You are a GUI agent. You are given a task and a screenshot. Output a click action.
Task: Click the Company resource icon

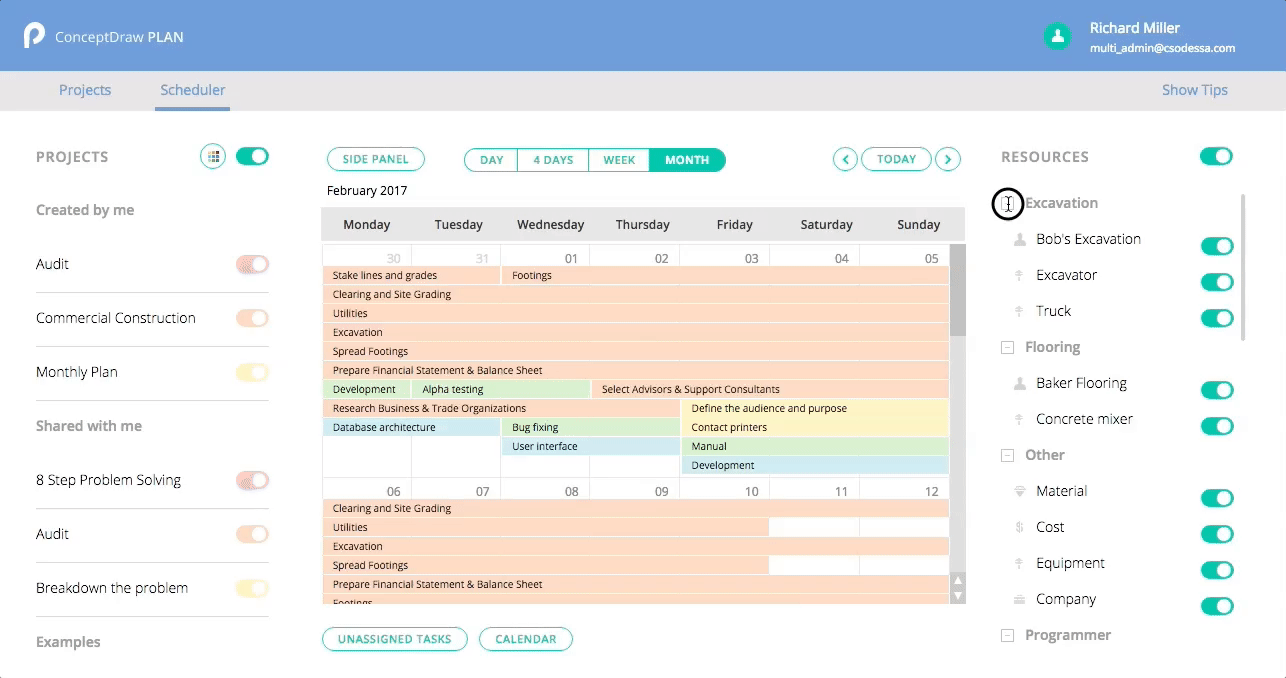1020,599
